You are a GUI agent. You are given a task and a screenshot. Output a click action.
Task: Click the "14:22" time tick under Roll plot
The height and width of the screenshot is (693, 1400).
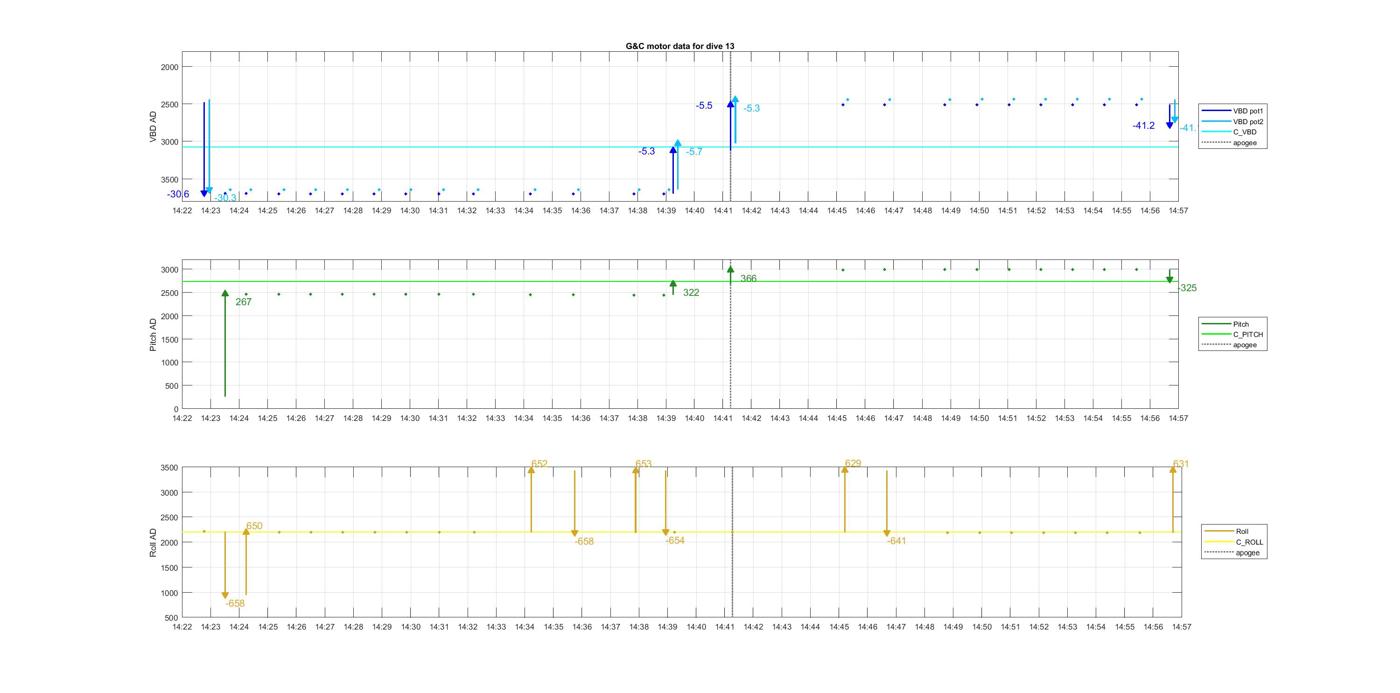coord(182,627)
